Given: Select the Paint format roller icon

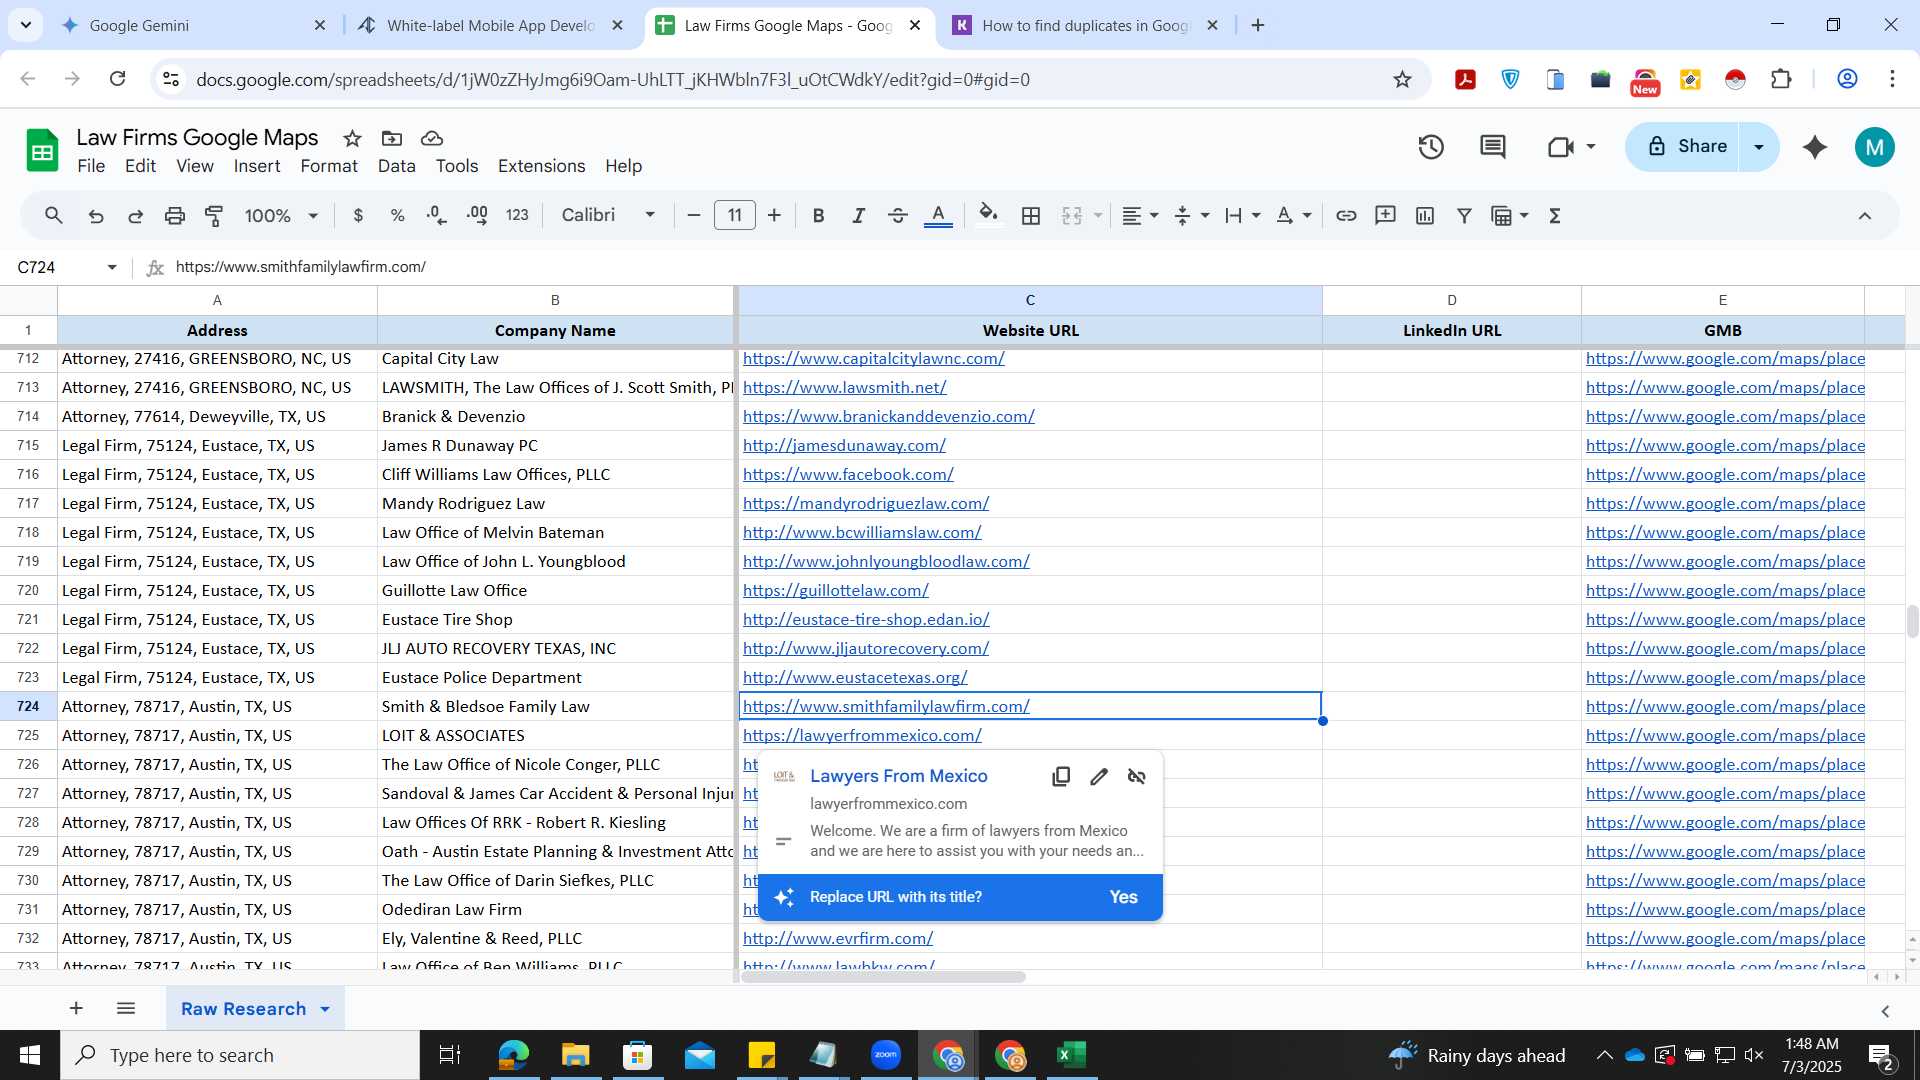Looking at the screenshot, I should (x=214, y=215).
